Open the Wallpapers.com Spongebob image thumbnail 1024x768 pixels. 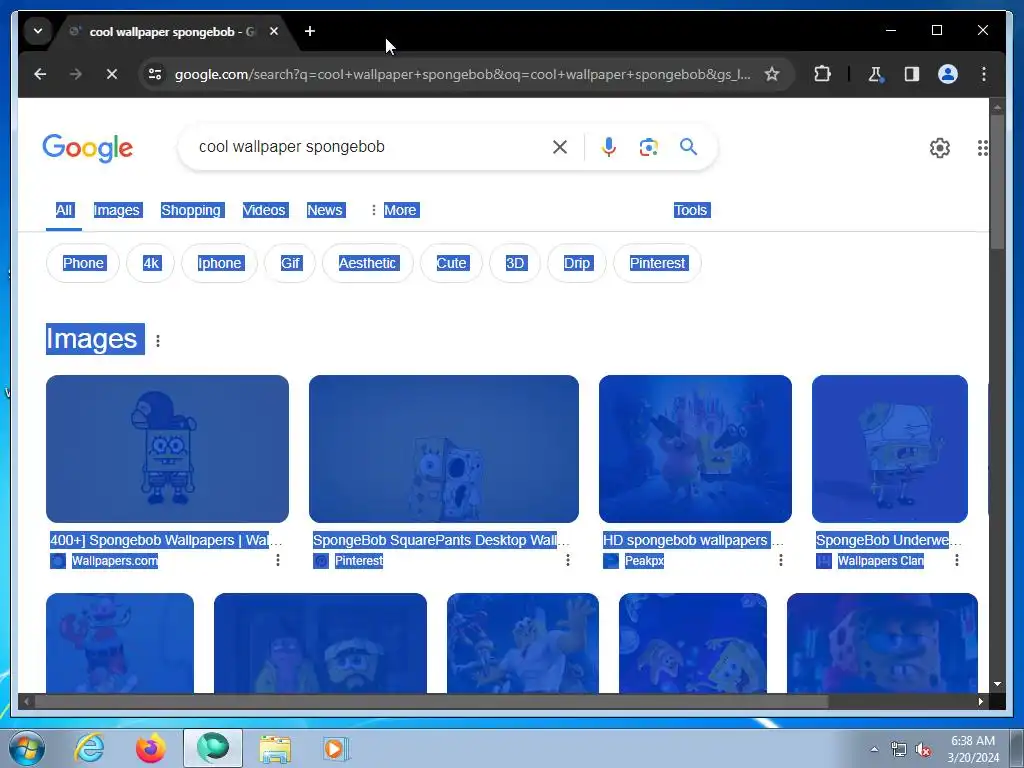(167, 449)
